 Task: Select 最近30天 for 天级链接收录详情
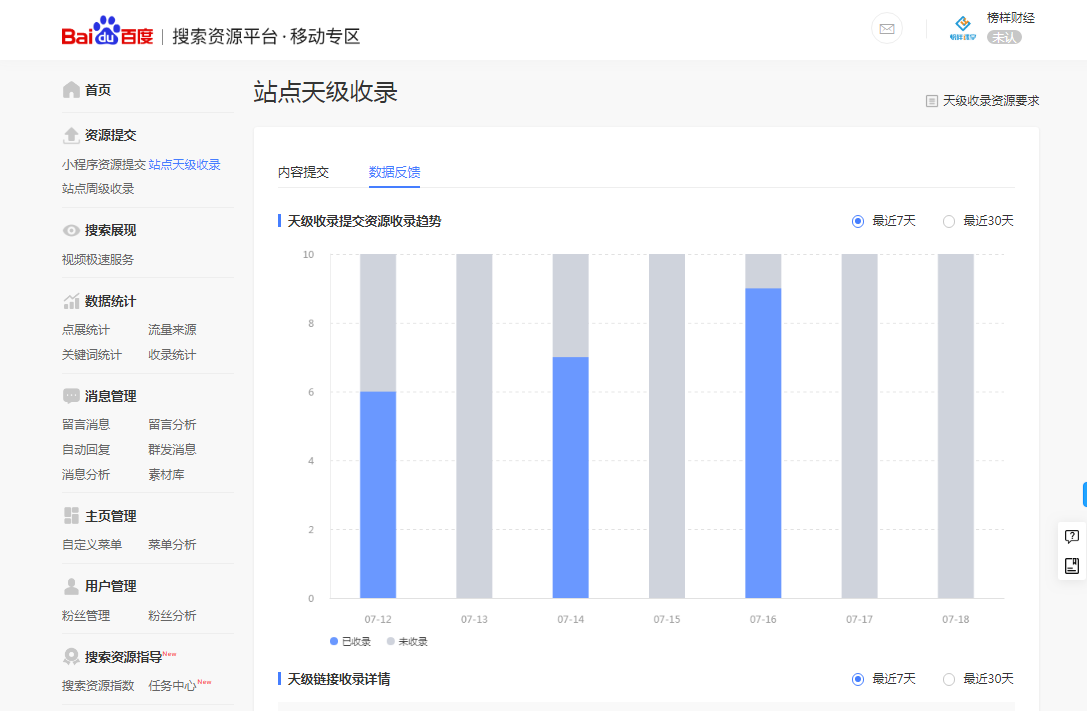point(949,679)
